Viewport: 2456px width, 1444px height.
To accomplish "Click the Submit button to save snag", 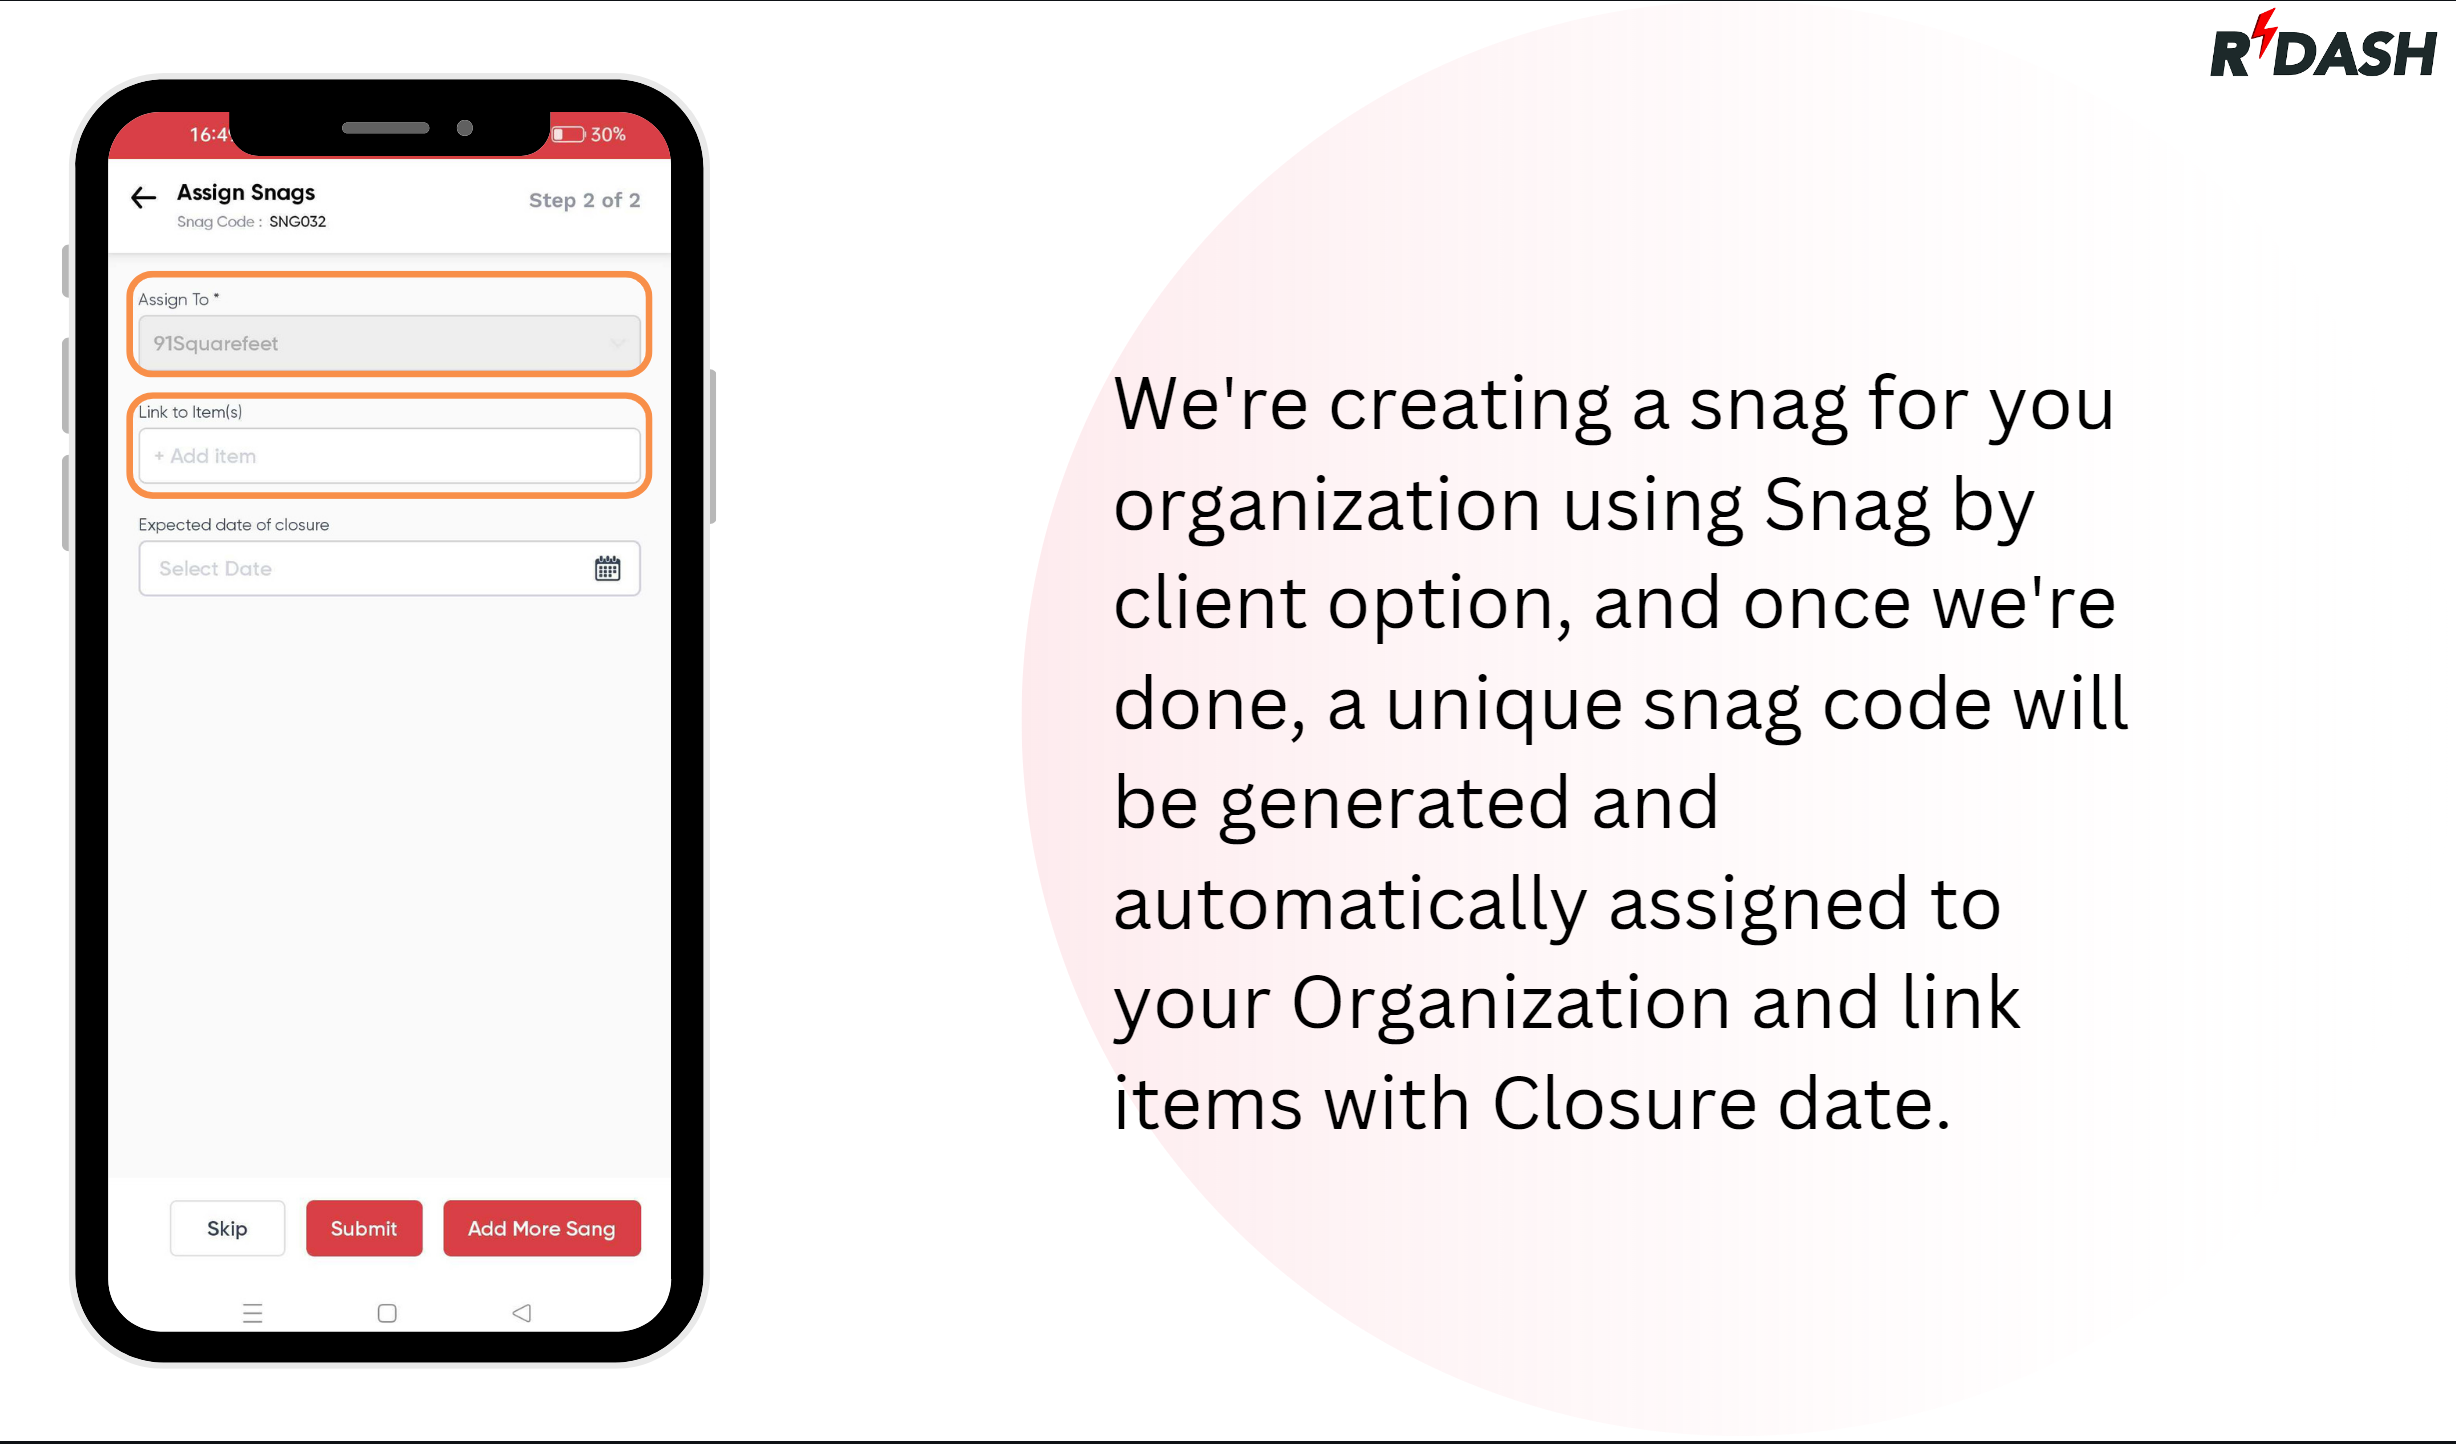I will [363, 1227].
